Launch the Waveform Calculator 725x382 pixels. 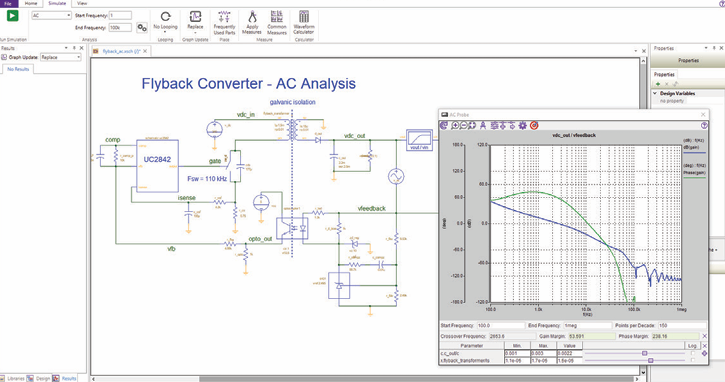[x=304, y=23]
